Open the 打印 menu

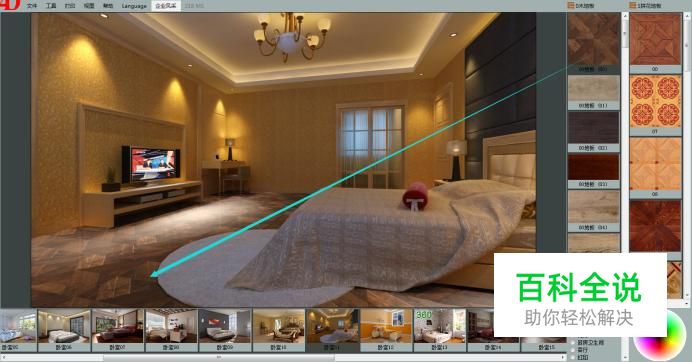pos(70,6)
